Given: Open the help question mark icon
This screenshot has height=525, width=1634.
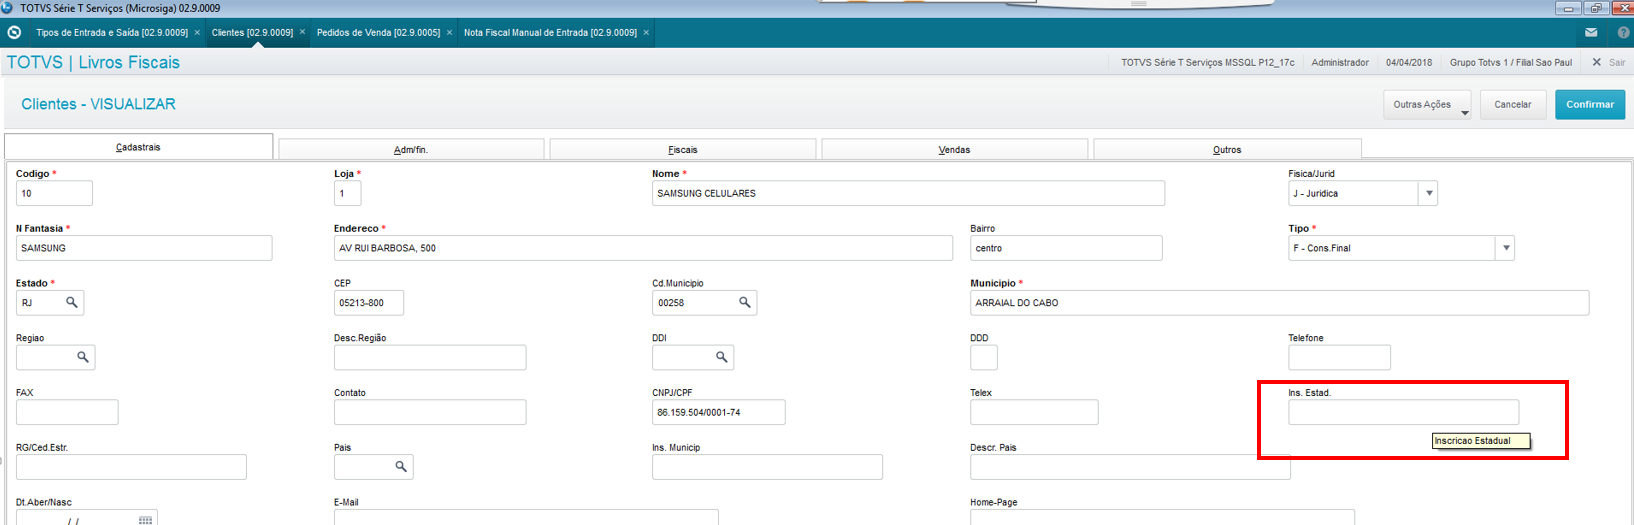Looking at the screenshot, I should [x=1623, y=33].
